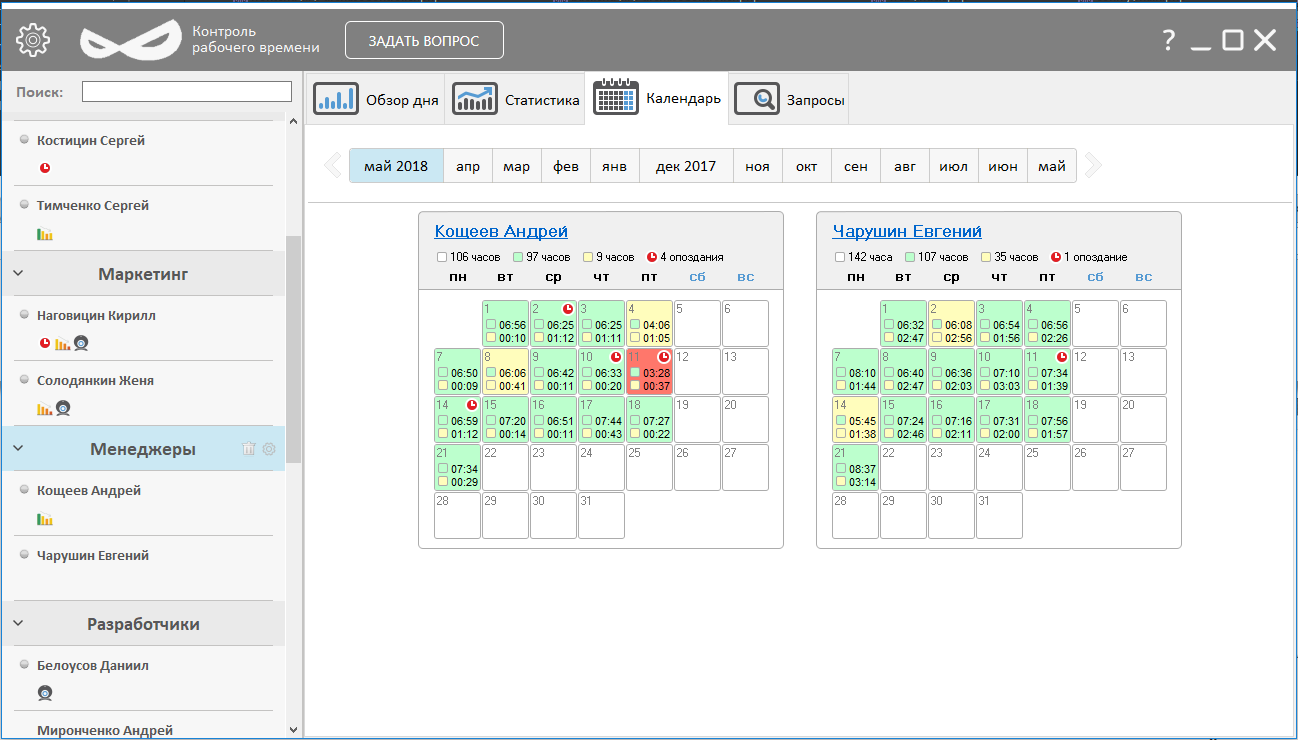Delete the Менеджеры group with trash icon
The height and width of the screenshot is (740, 1298).
[x=249, y=449]
